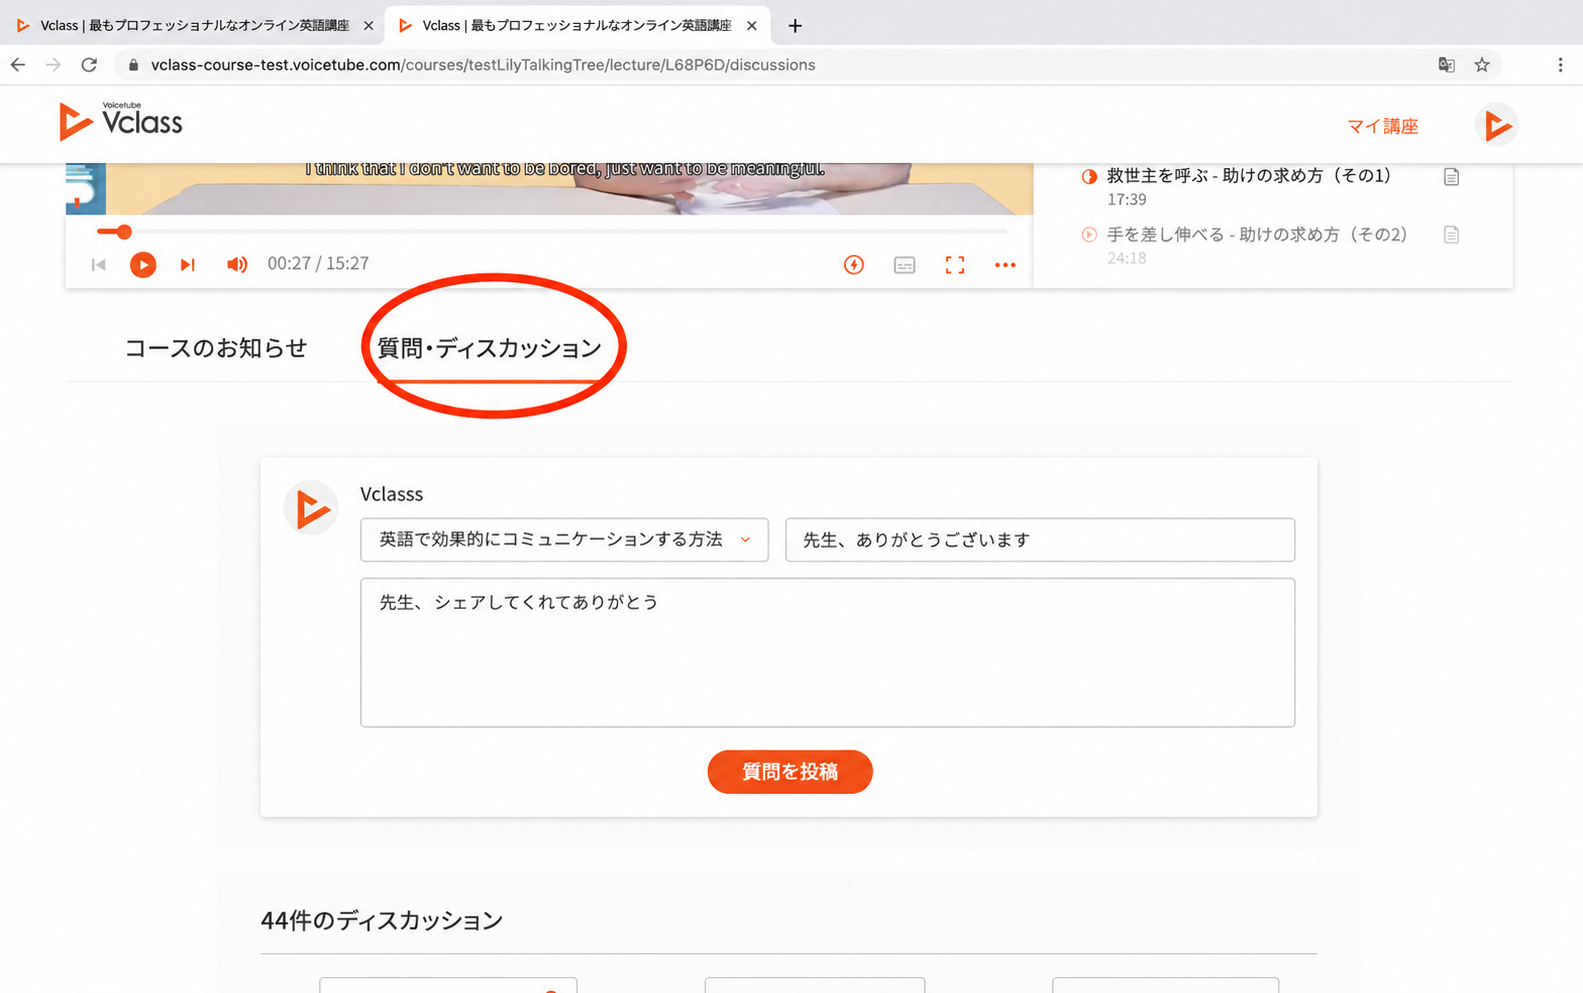Image resolution: width=1583 pixels, height=993 pixels.
Task: Expand the course topic dropdown
Action: [564, 540]
